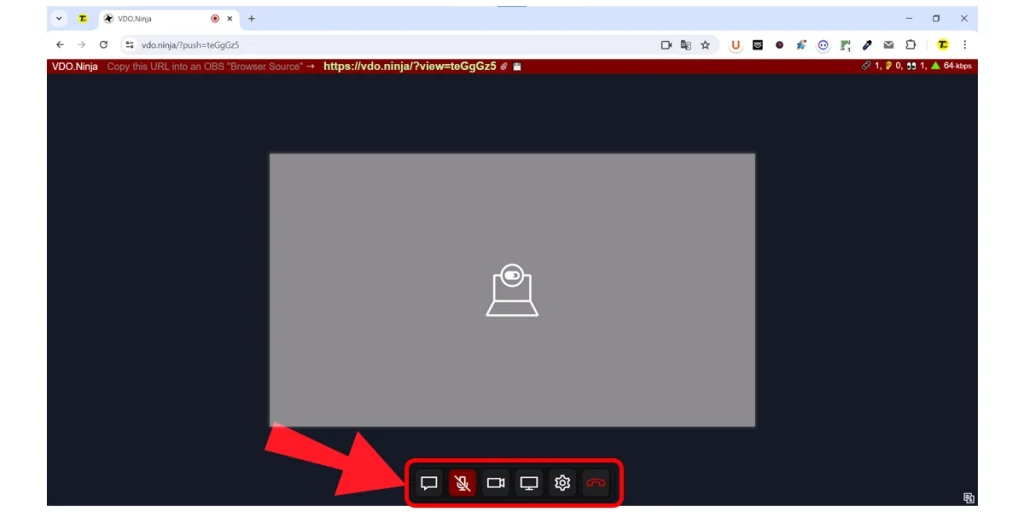1024x512 pixels.
Task: Open the purple face extension icon
Action: pos(823,45)
